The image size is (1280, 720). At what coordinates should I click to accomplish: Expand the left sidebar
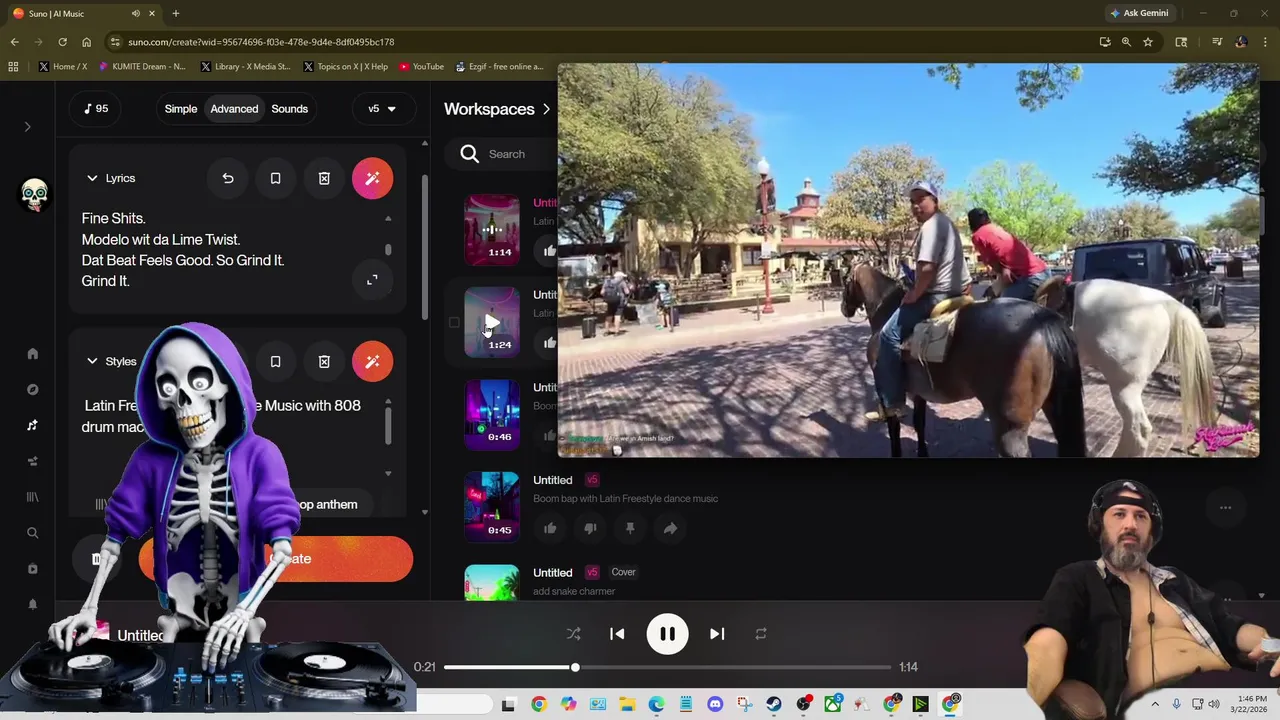click(x=28, y=127)
